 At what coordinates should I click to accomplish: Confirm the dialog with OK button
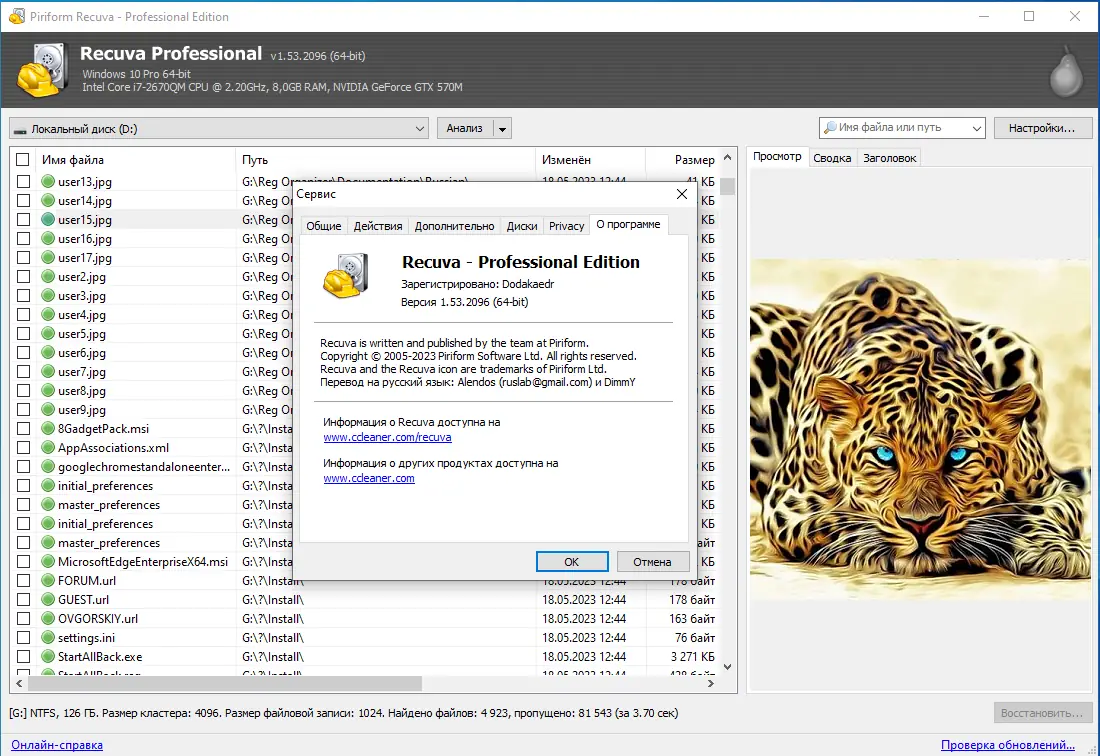(x=572, y=562)
